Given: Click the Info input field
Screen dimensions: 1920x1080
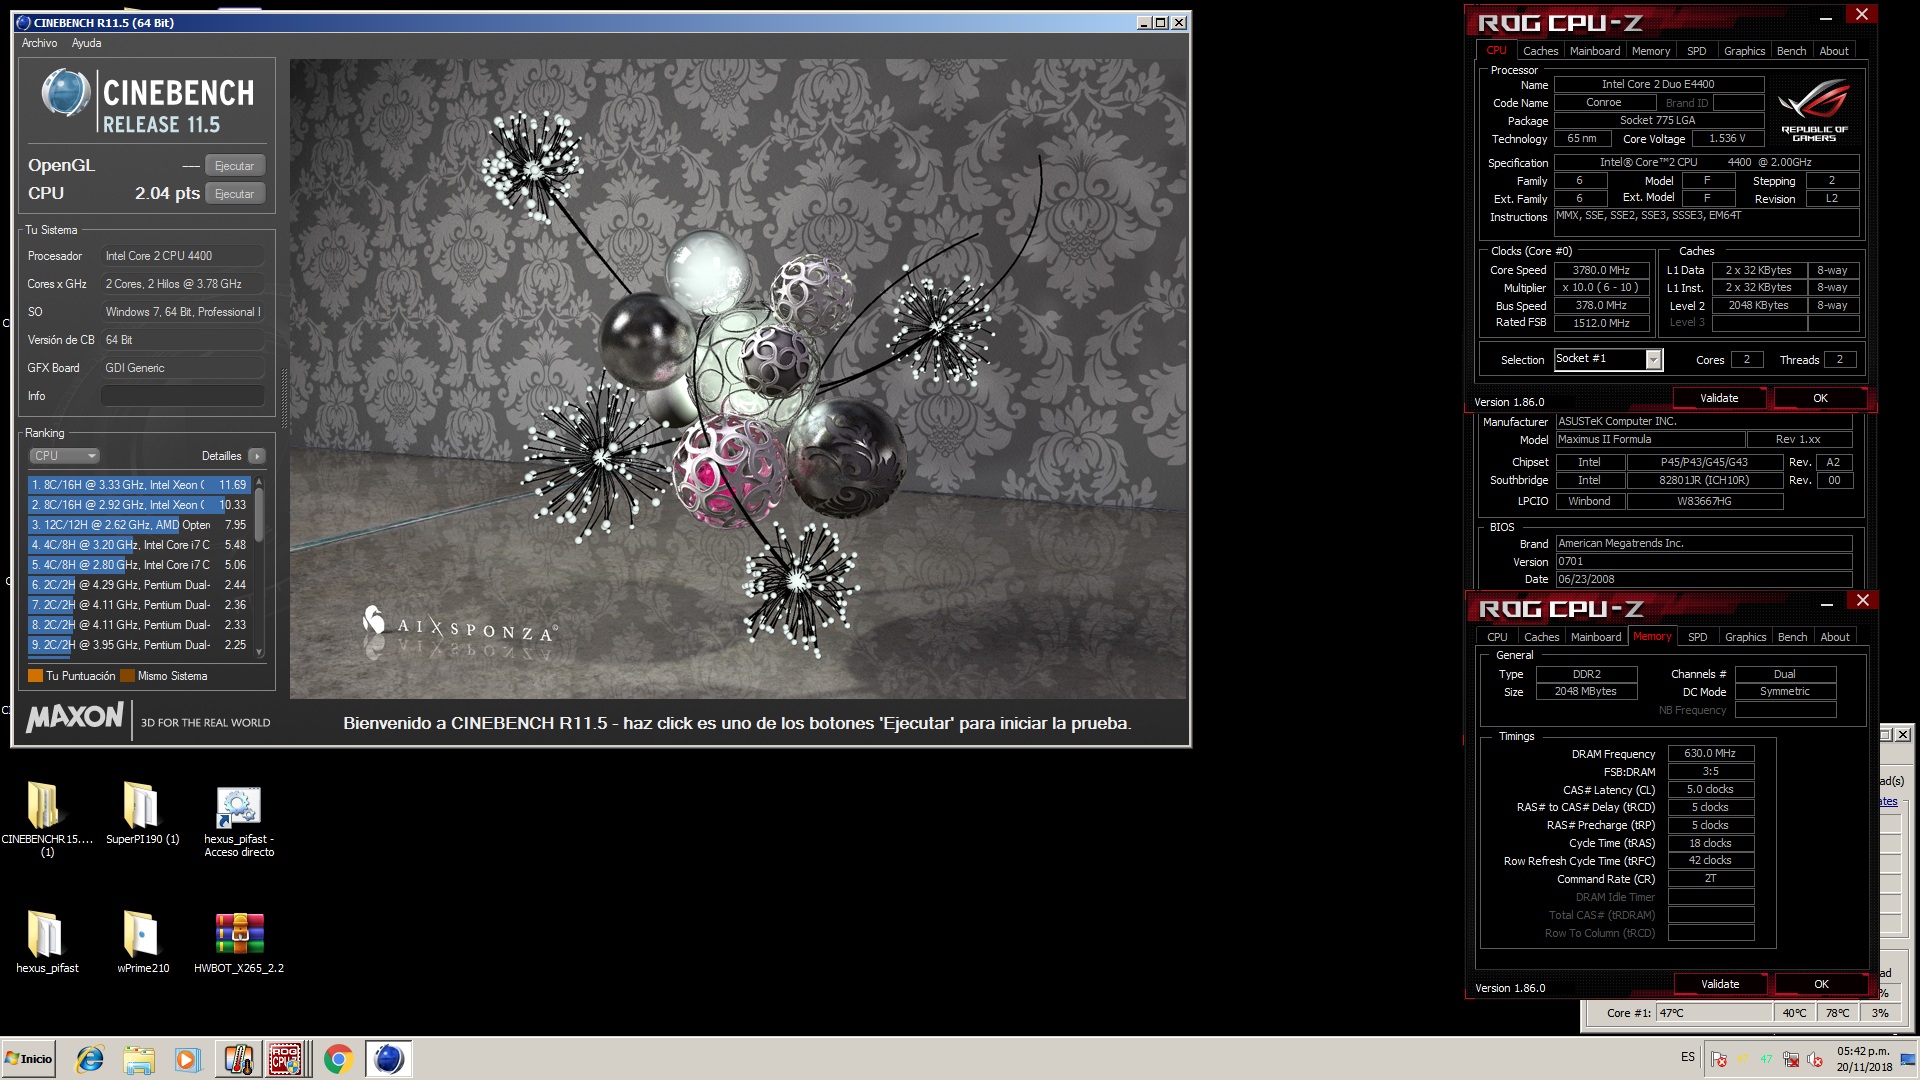Looking at the screenshot, I should (183, 396).
